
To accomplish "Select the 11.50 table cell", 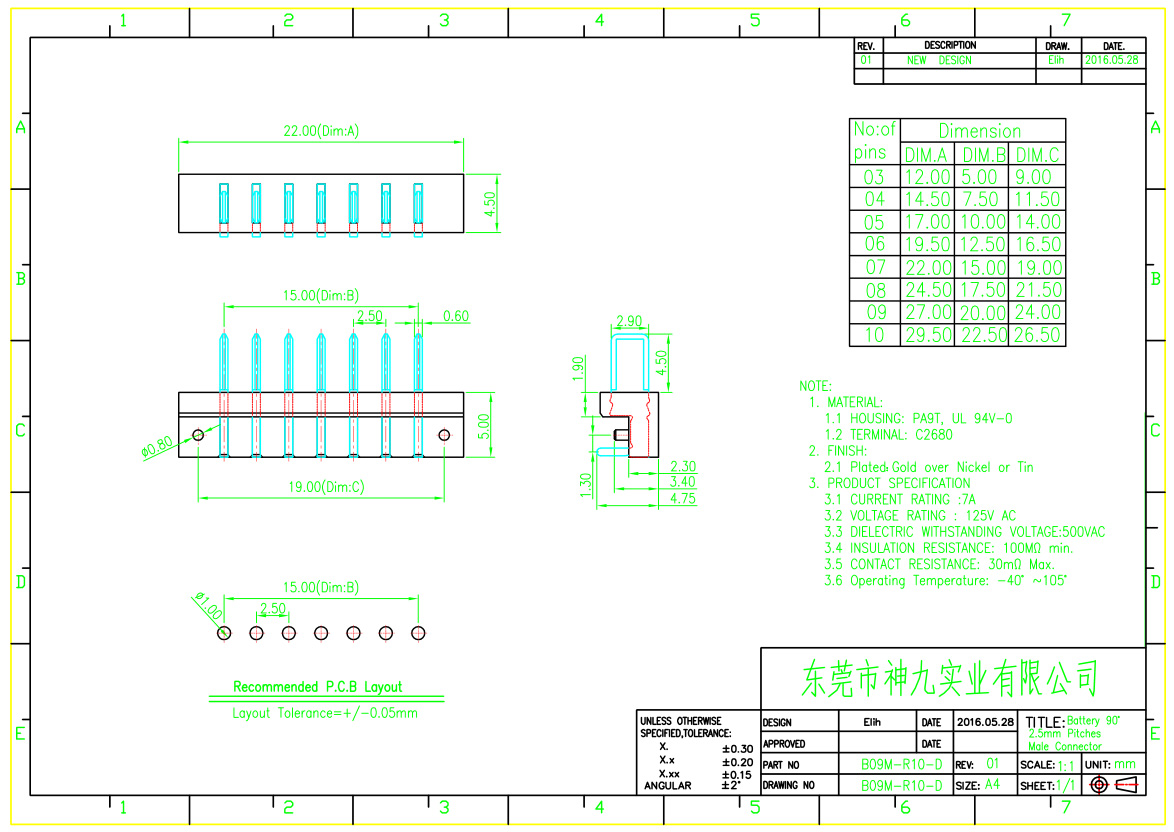I will click(x=1038, y=199).
